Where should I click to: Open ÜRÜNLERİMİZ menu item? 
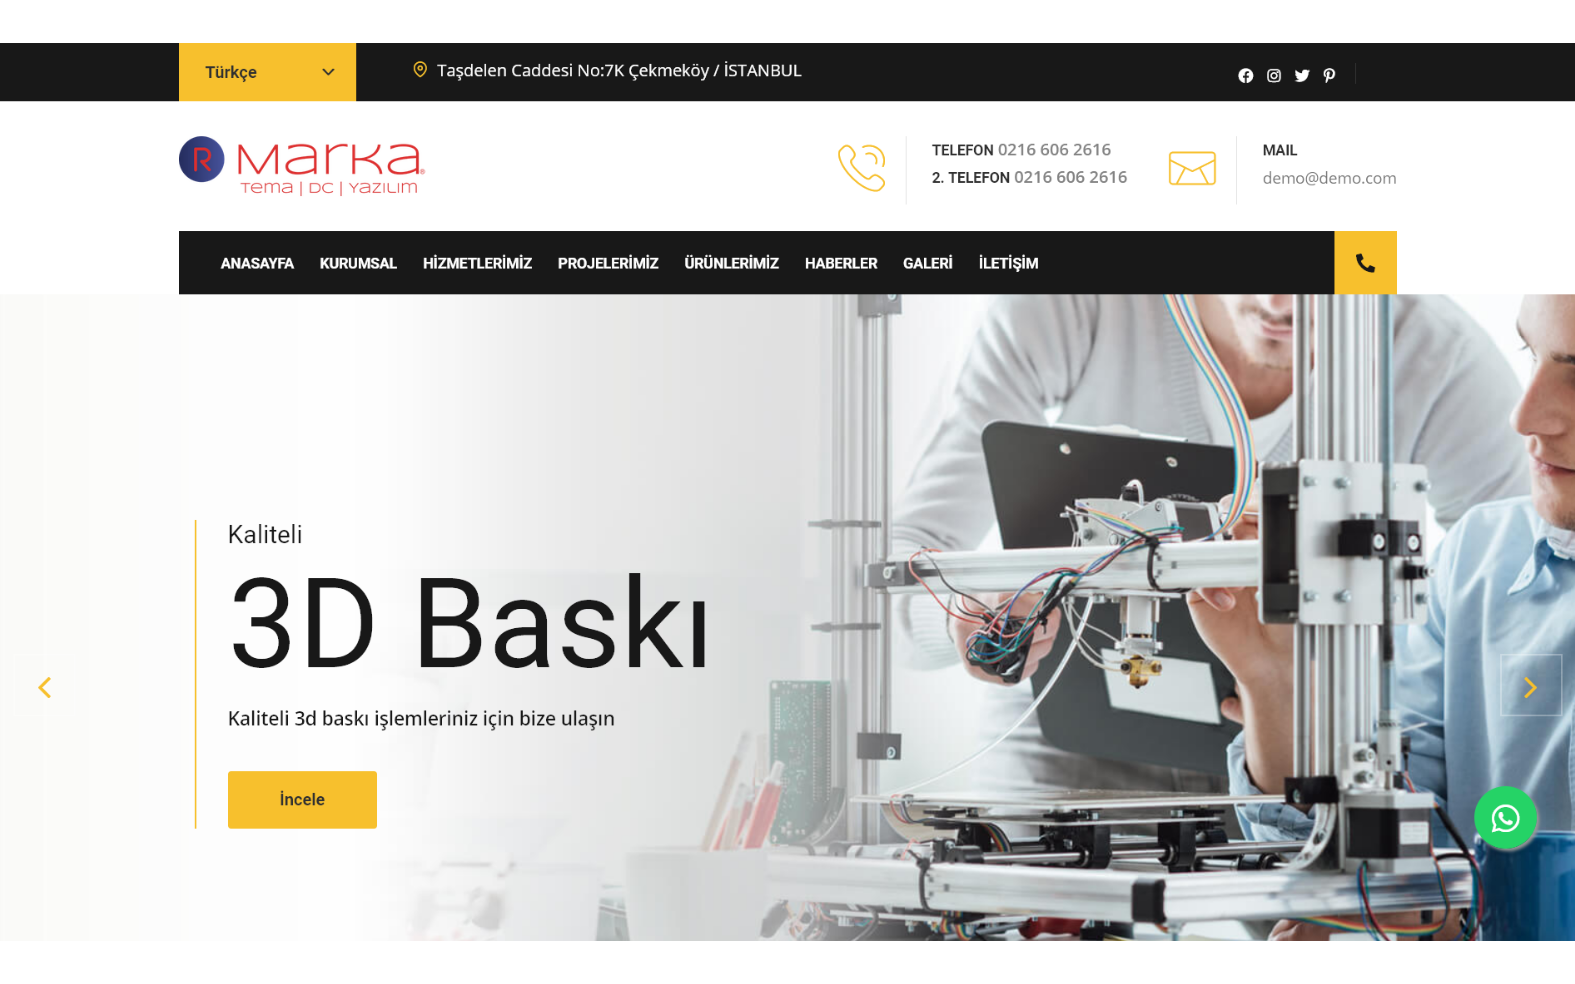coord(731,263)
